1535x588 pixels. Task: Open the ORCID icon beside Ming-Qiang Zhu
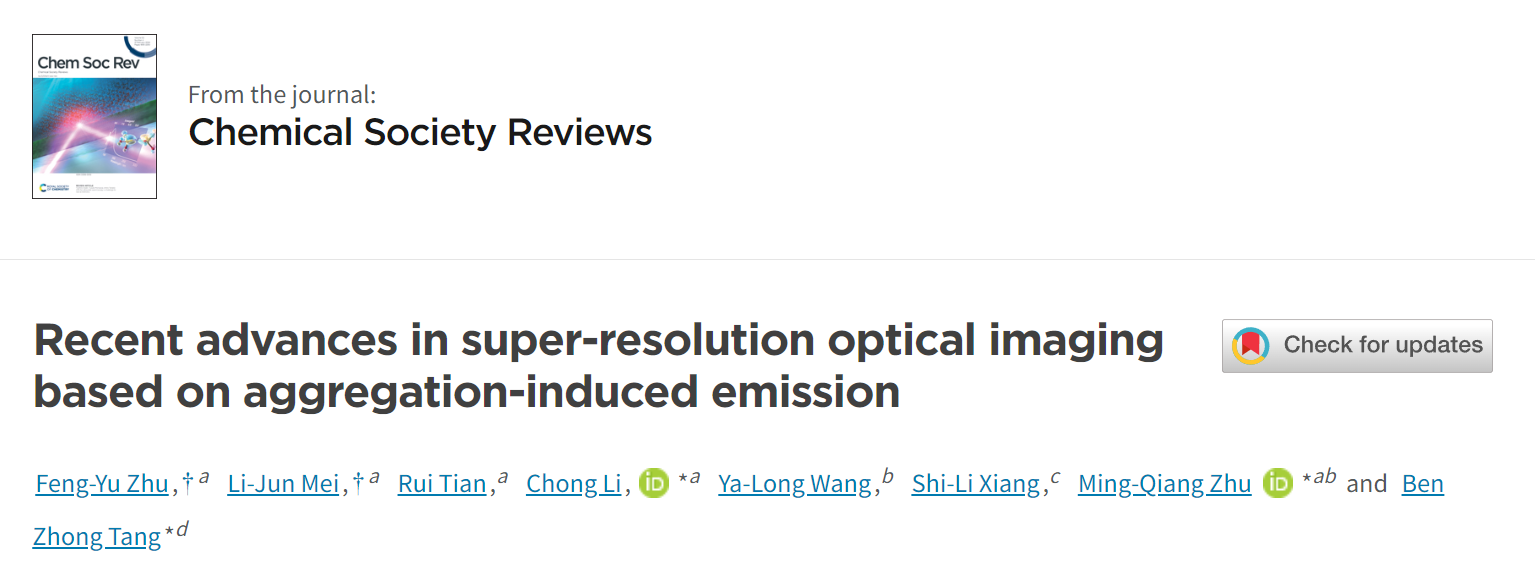click(x=1278, y=483)
